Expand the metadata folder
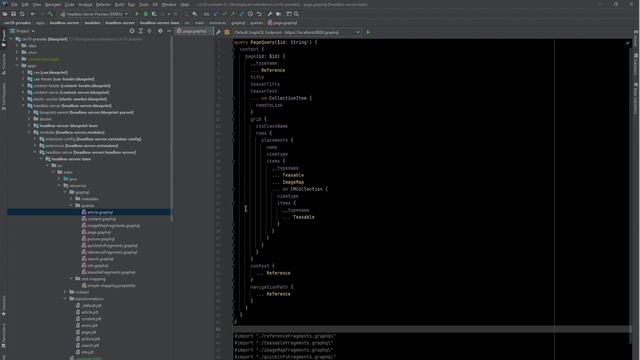 (x=71, y=199)
